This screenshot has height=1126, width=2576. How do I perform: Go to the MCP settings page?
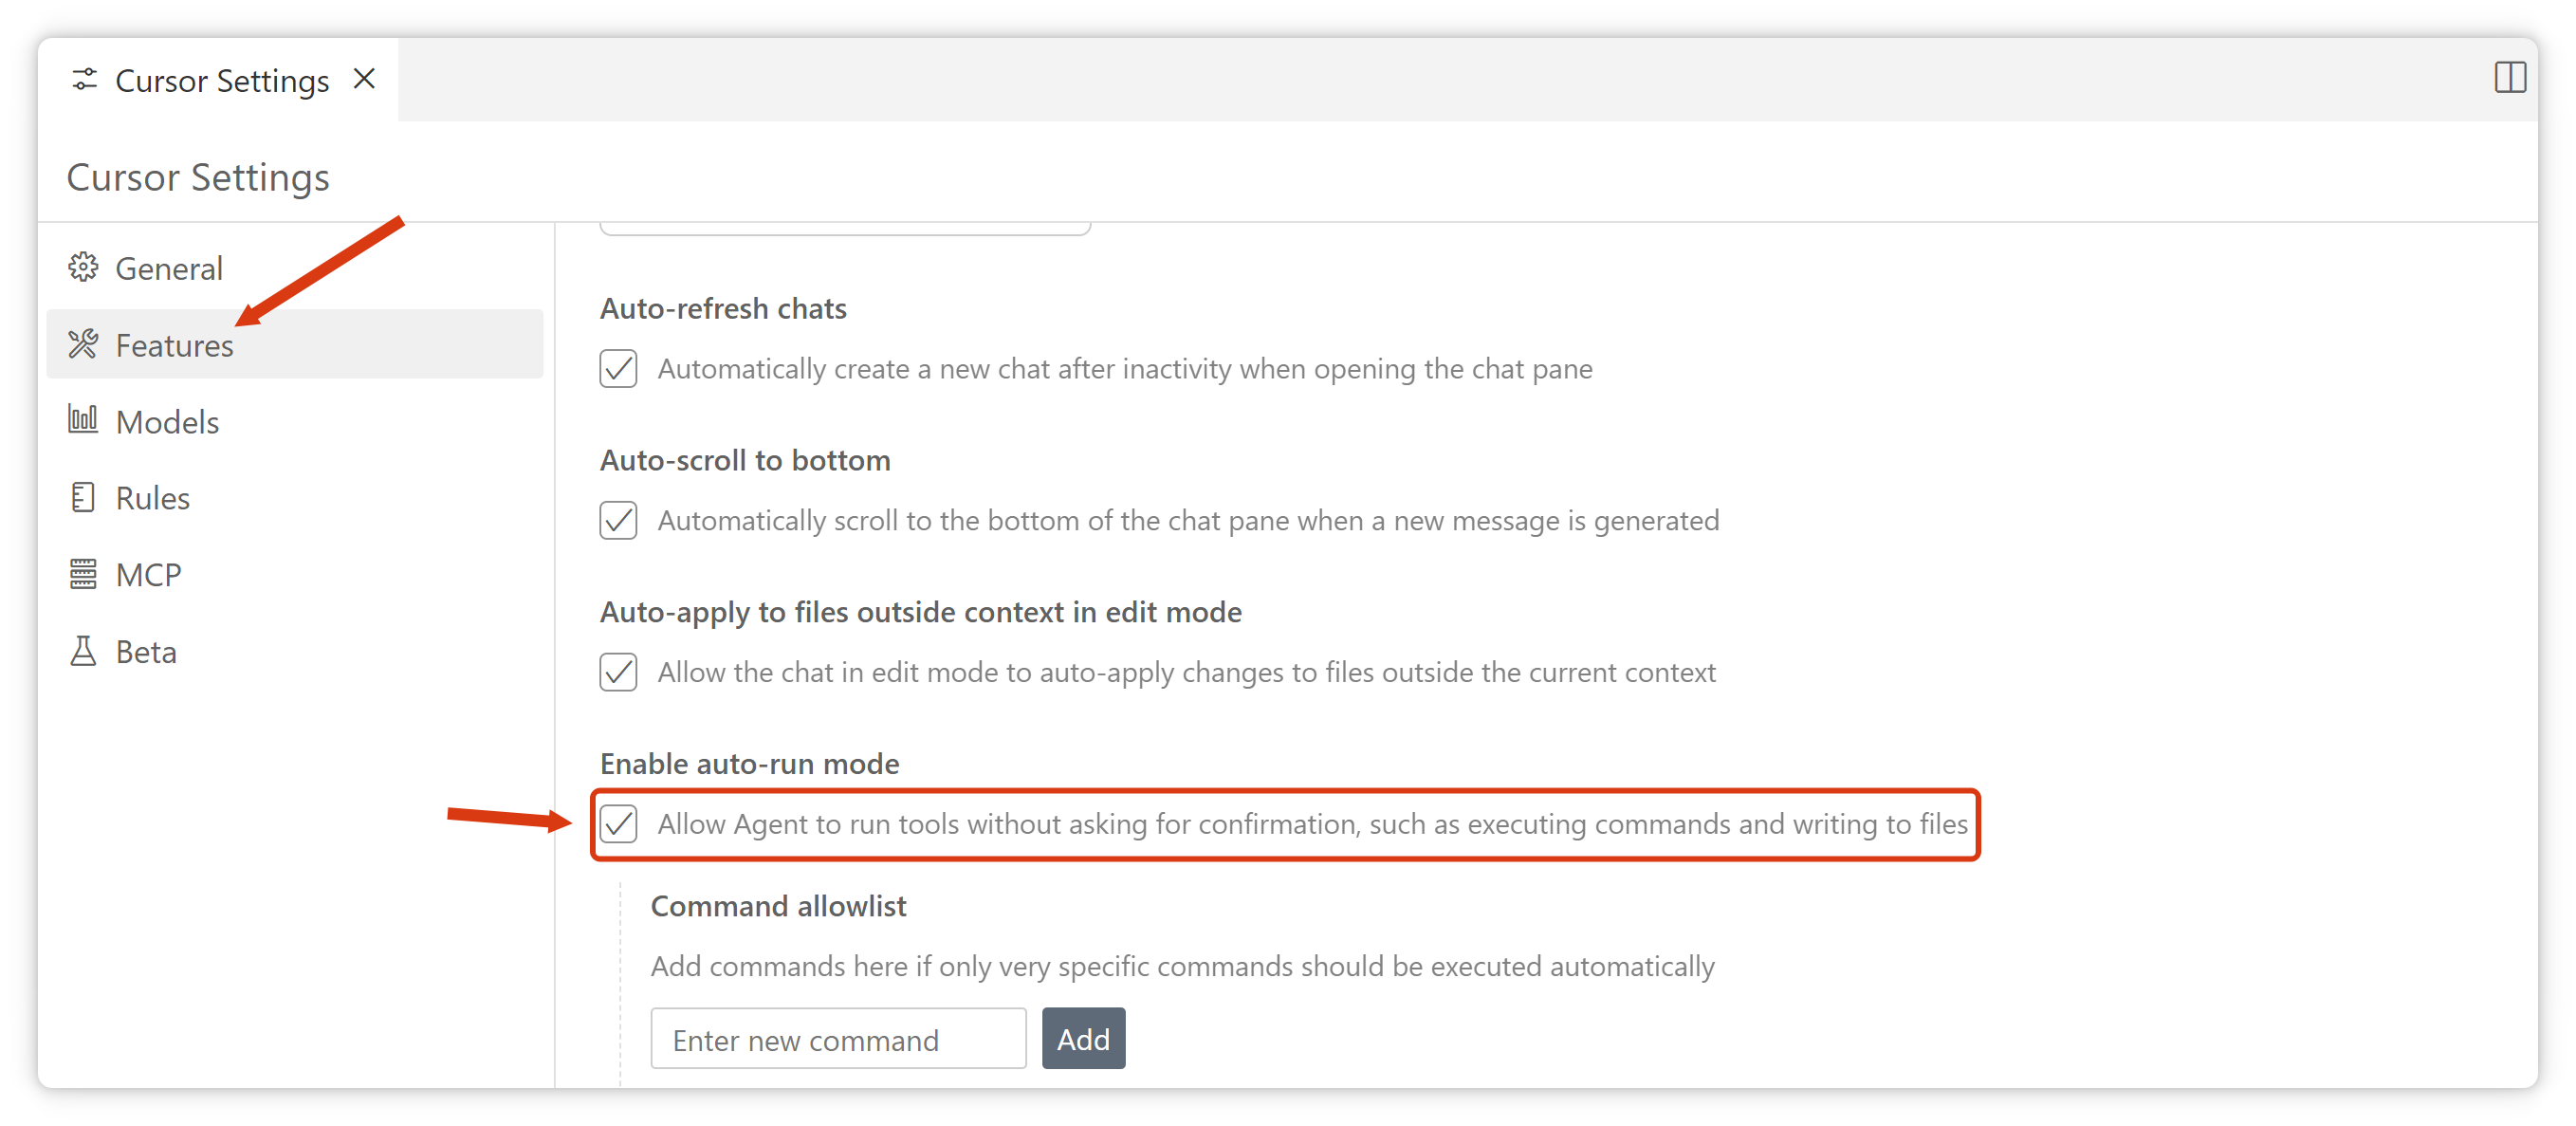coord(148,575)
